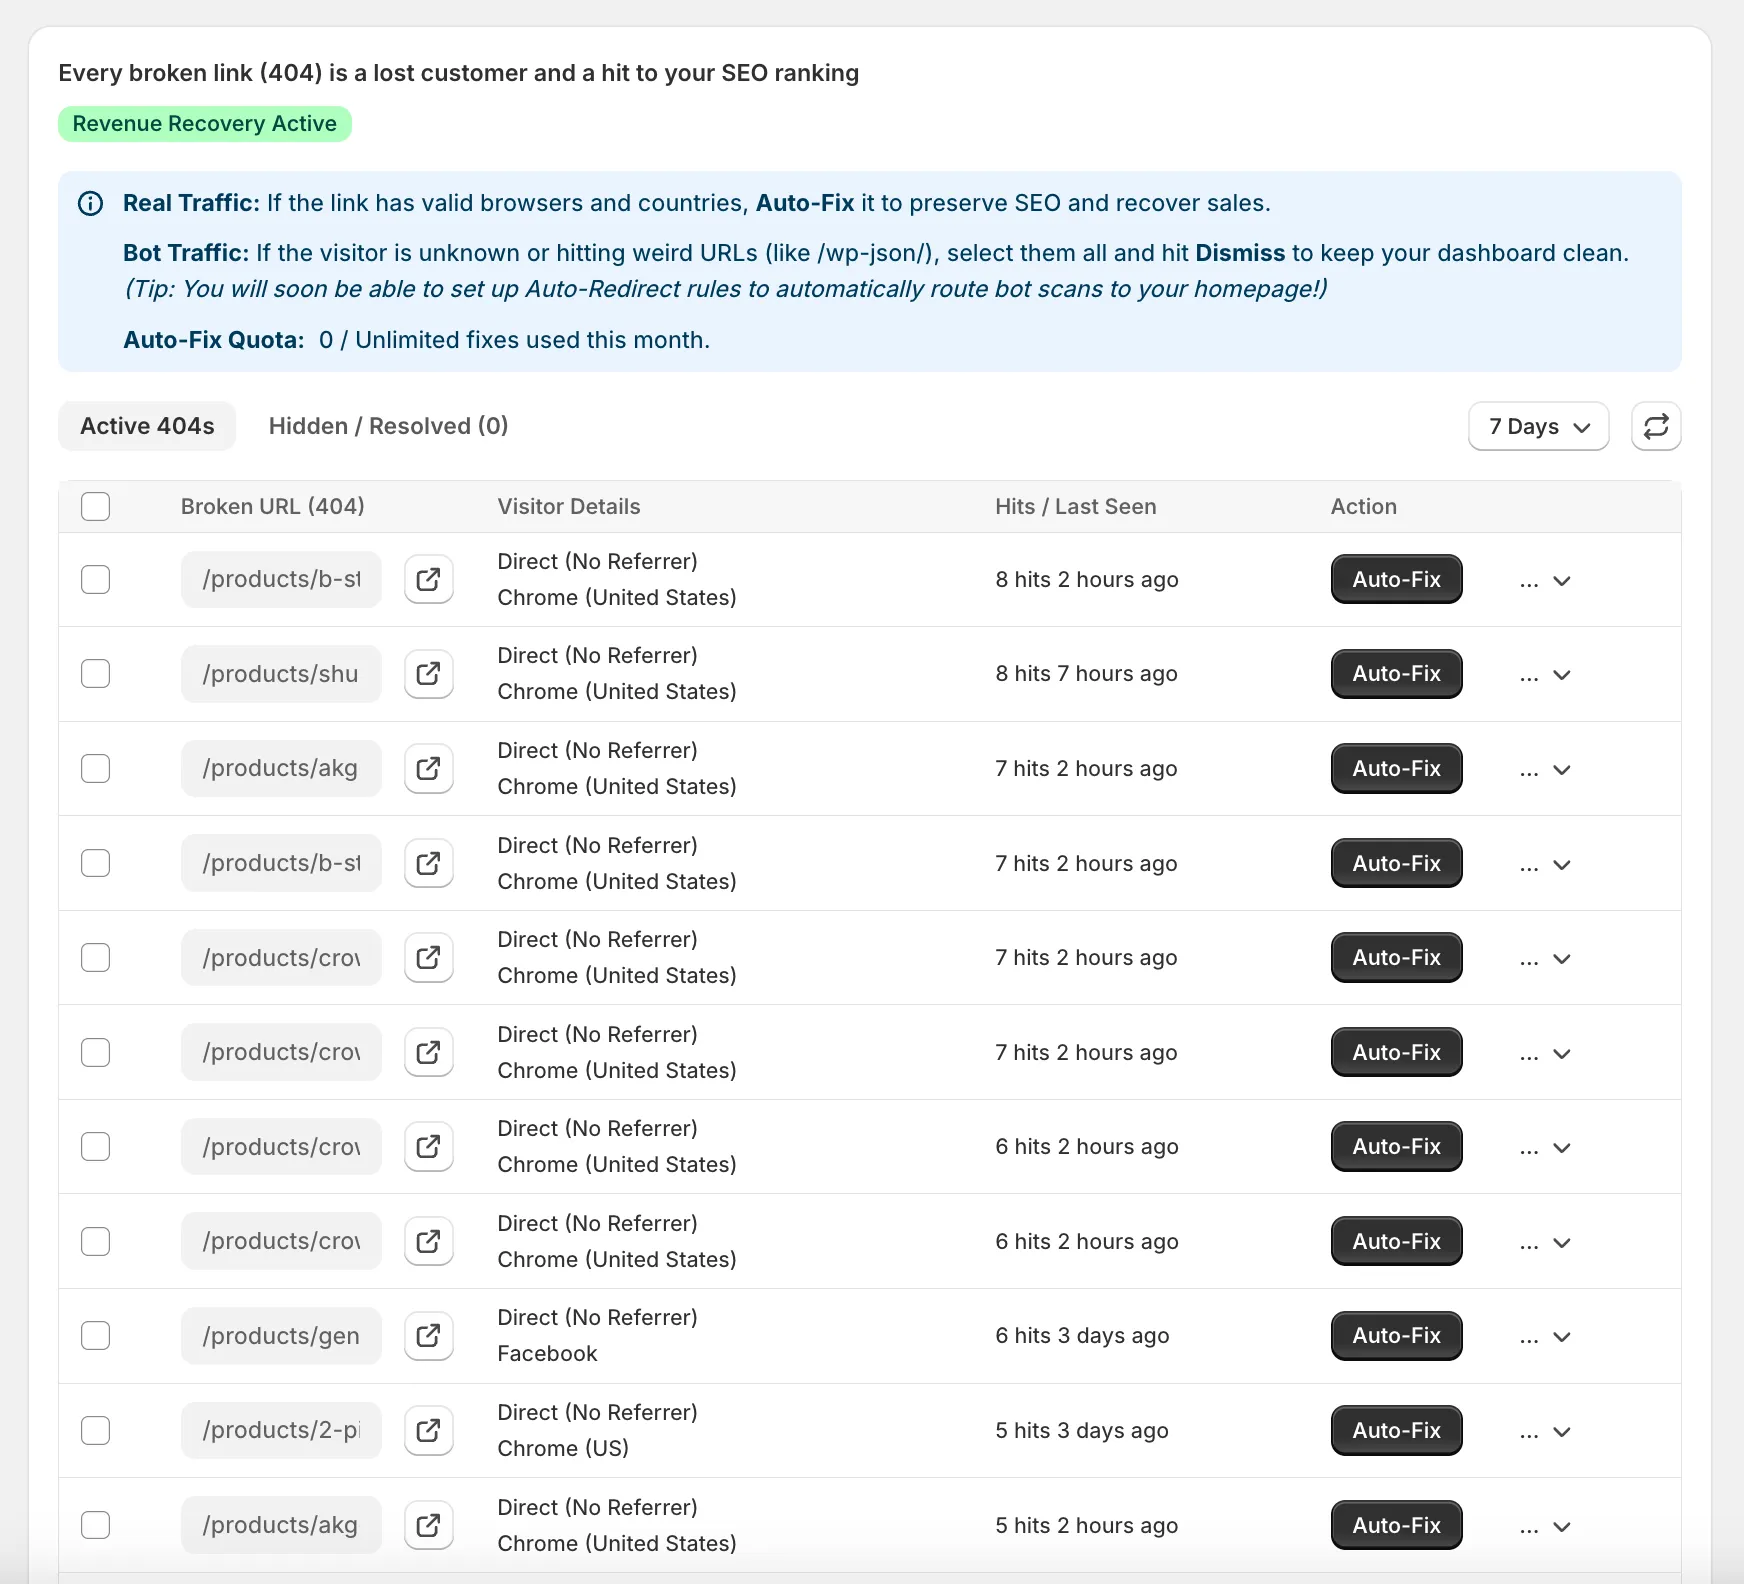
Task: Auto-Fix the /products/b-st link with 7 hits
Action: click(x=1397, y=863)
